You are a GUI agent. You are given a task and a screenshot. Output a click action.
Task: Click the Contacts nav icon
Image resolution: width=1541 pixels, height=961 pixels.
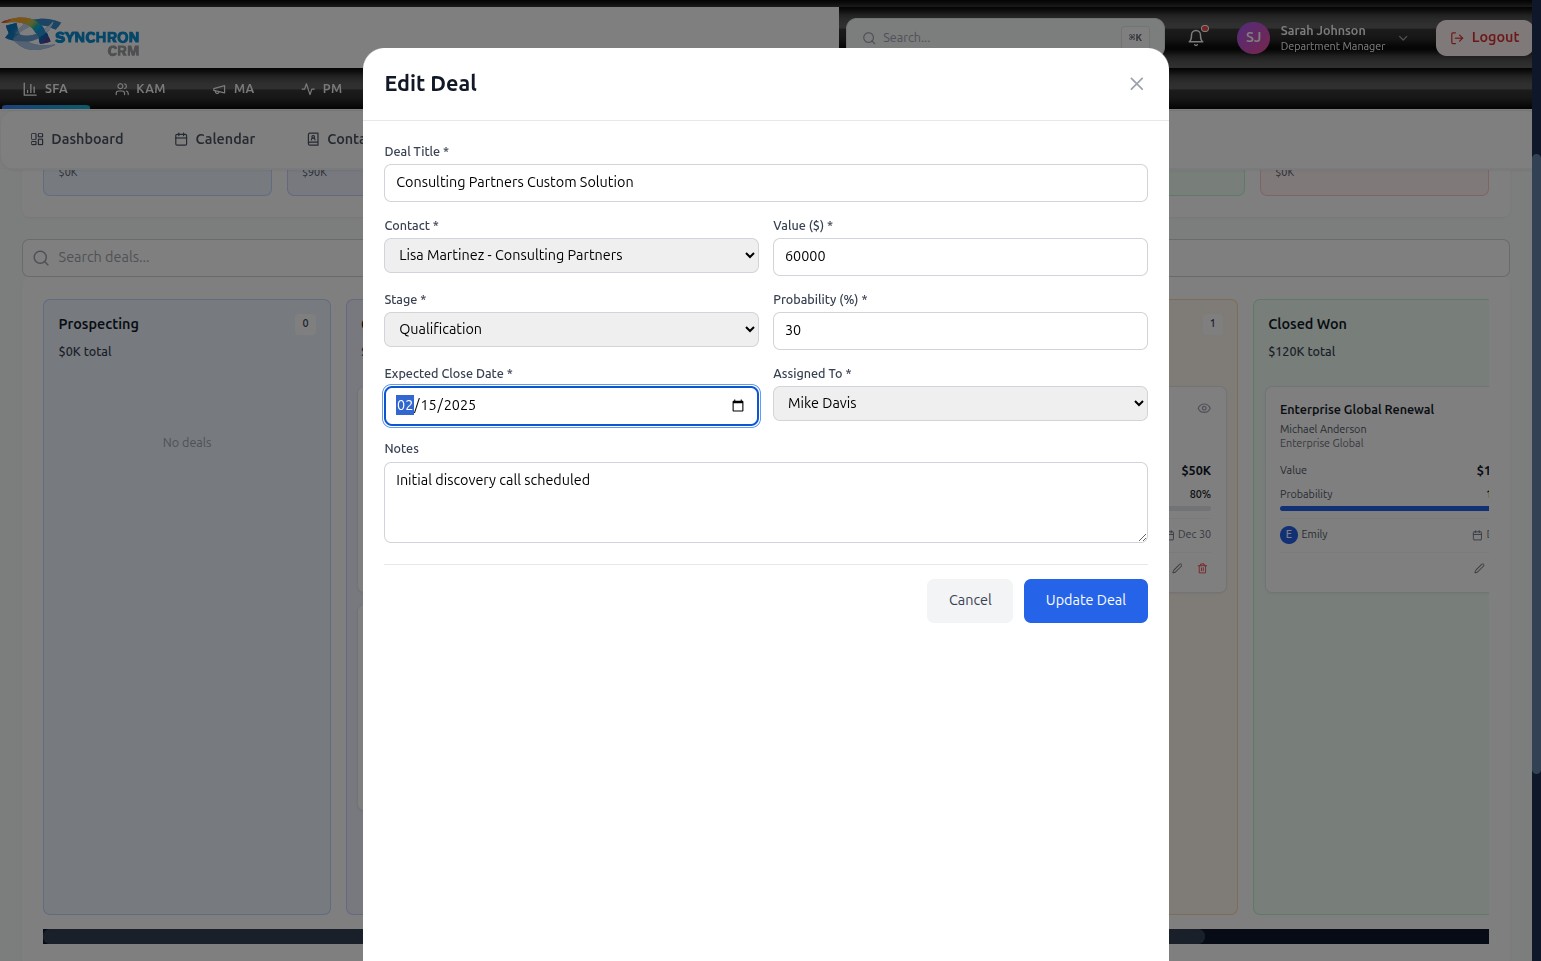pyautogui.click(x=313, y=139)
